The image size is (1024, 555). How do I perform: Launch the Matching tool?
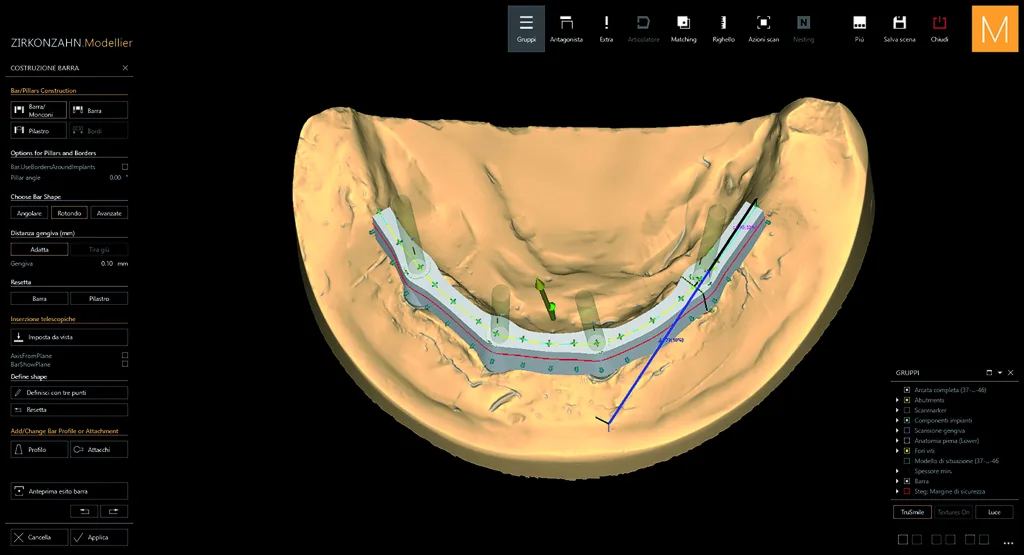coord(683,29)
